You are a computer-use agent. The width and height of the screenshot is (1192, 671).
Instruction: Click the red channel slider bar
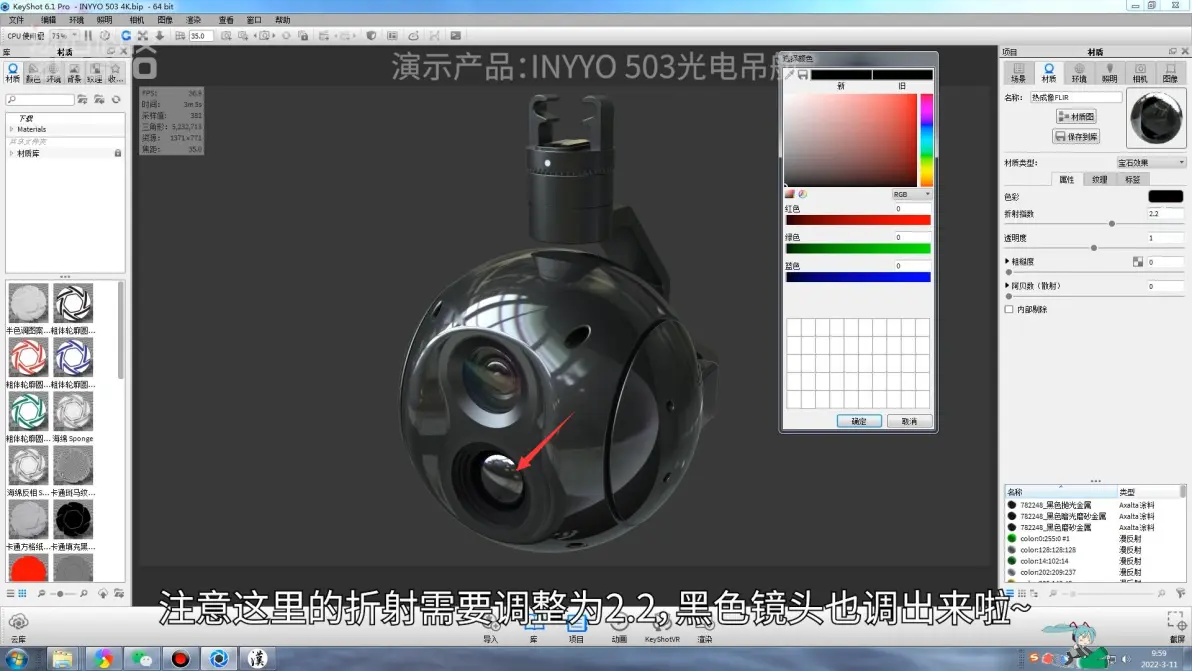[858, 220]
